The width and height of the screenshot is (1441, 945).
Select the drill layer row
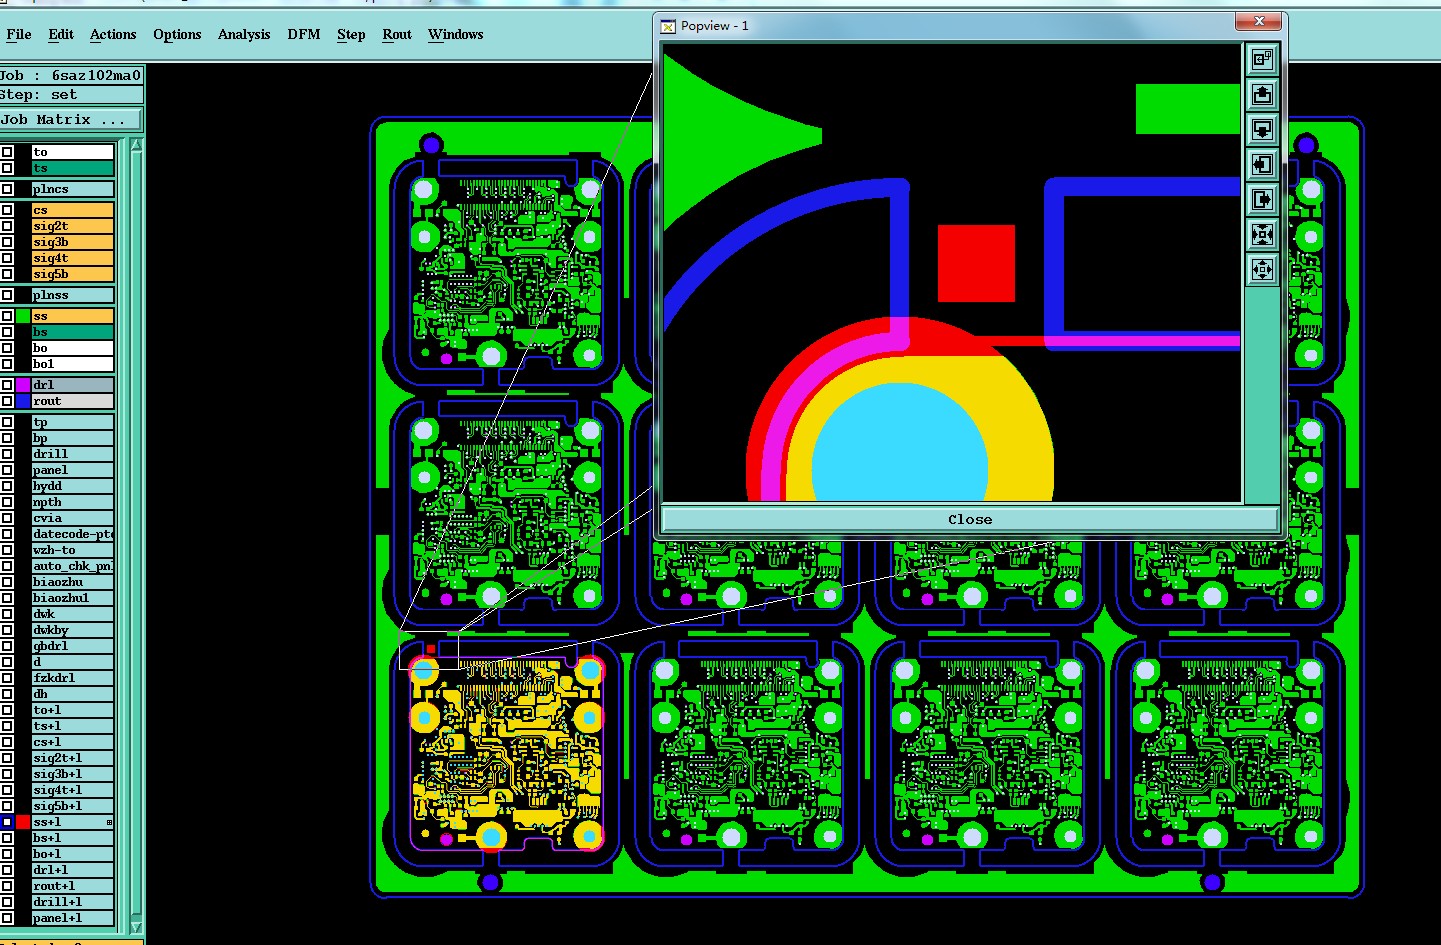pyautogui.click(x=72, y=454)
